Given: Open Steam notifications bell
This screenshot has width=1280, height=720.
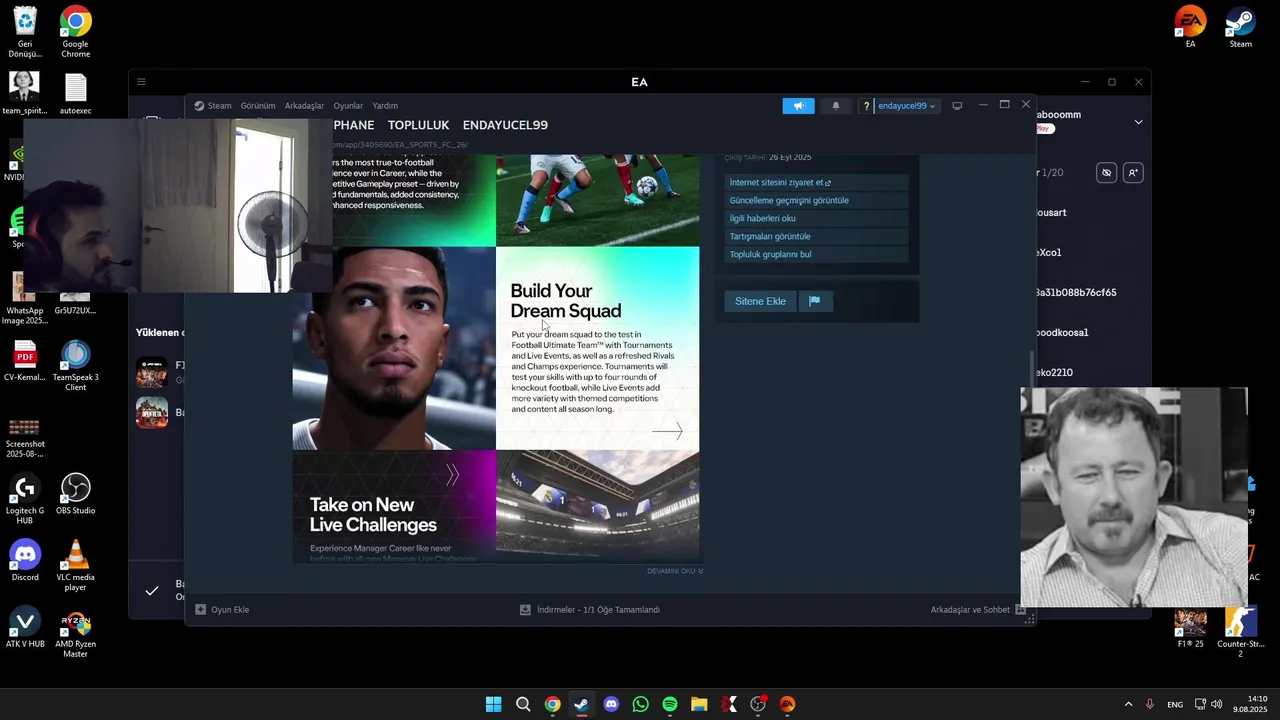Looking at the screenshot, I should [x=836, y=106].
